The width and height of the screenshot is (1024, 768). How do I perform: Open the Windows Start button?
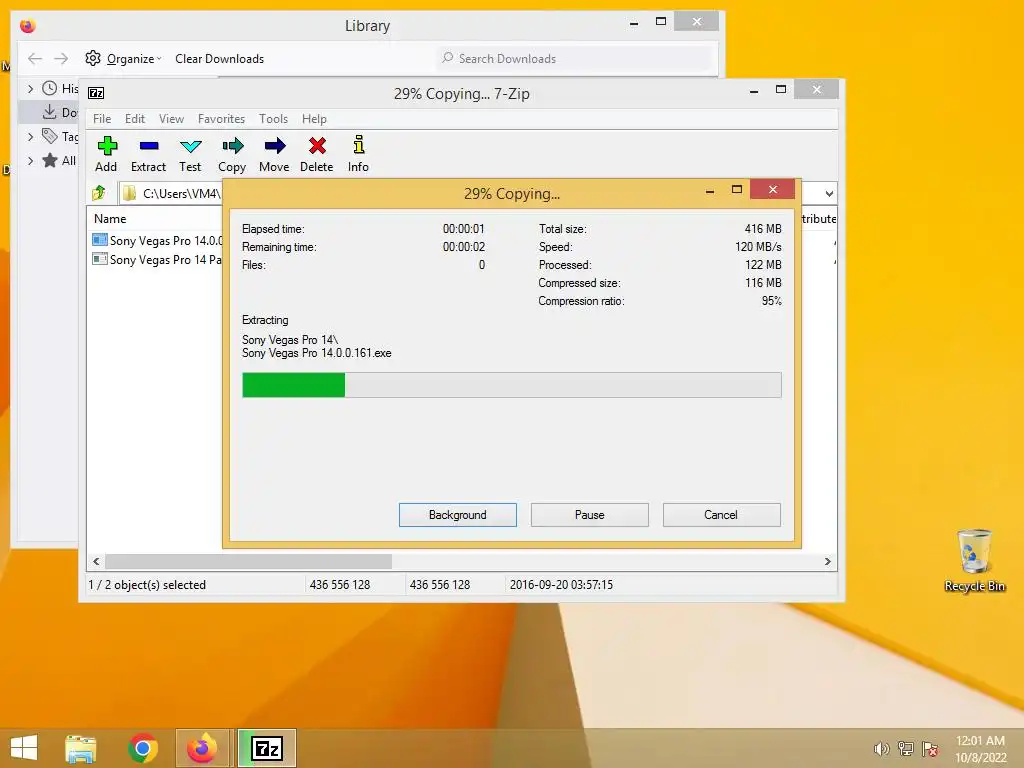(x=24, y=748)
